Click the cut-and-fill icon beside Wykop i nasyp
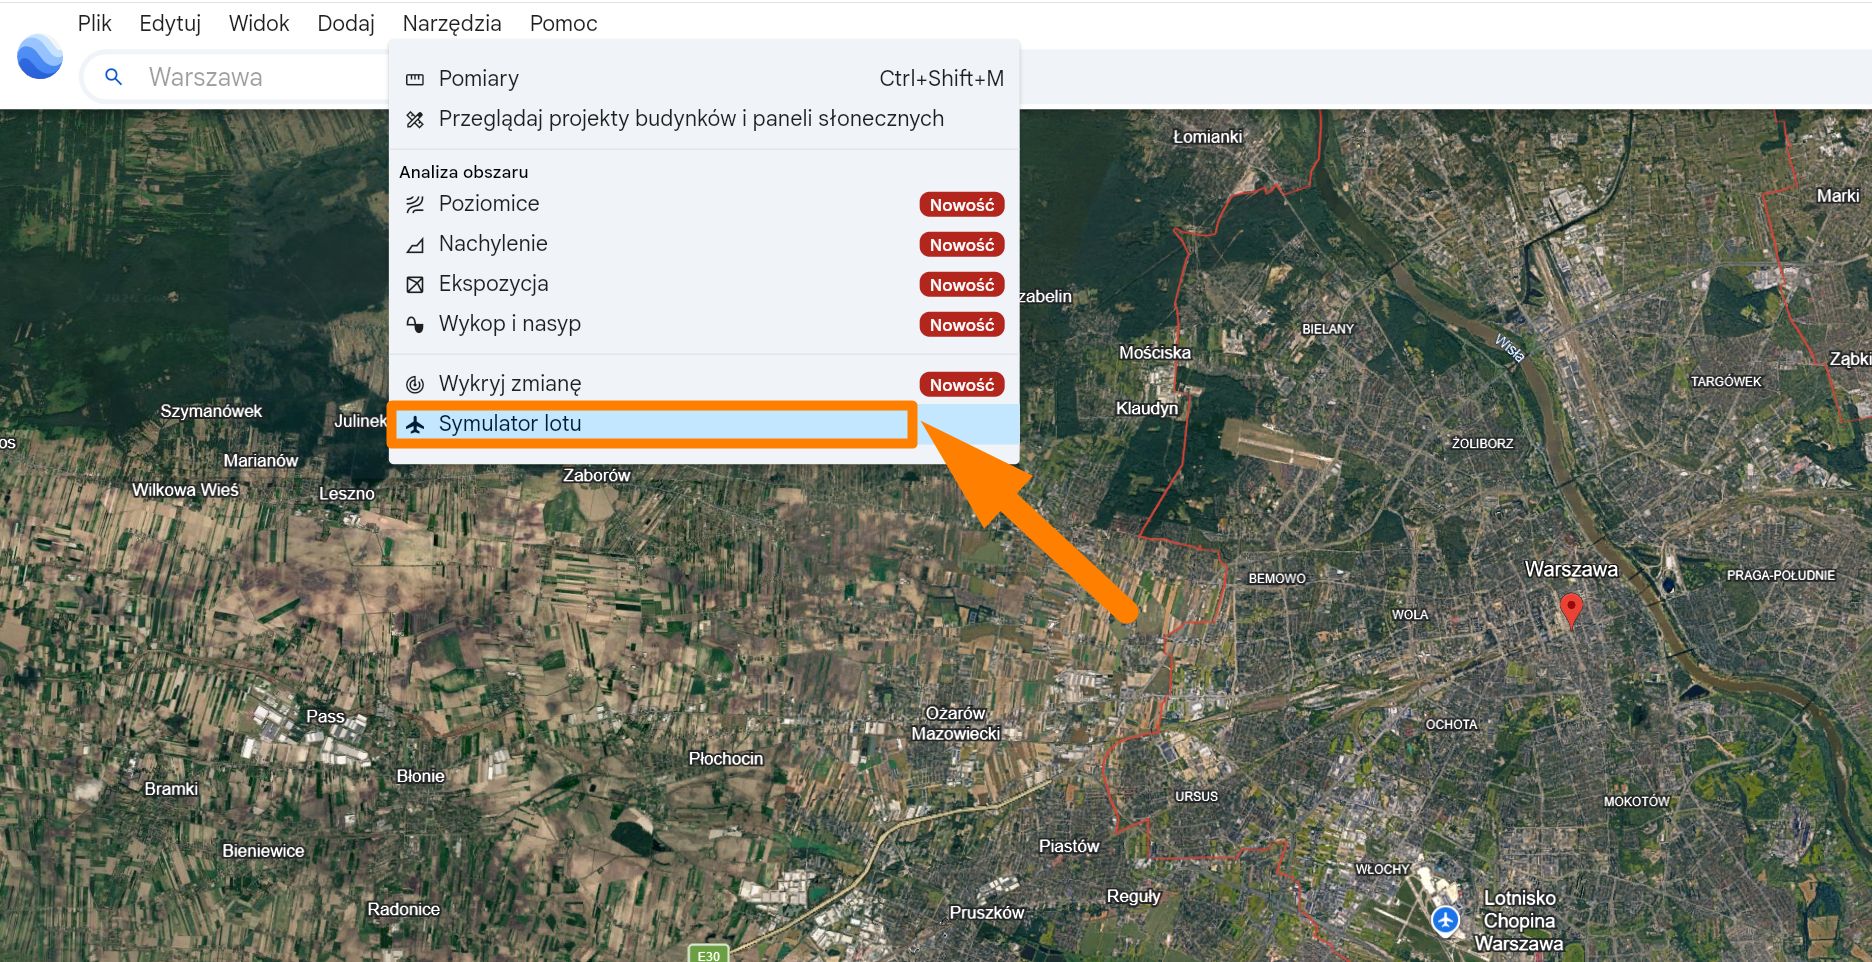 tap(415, 324)
